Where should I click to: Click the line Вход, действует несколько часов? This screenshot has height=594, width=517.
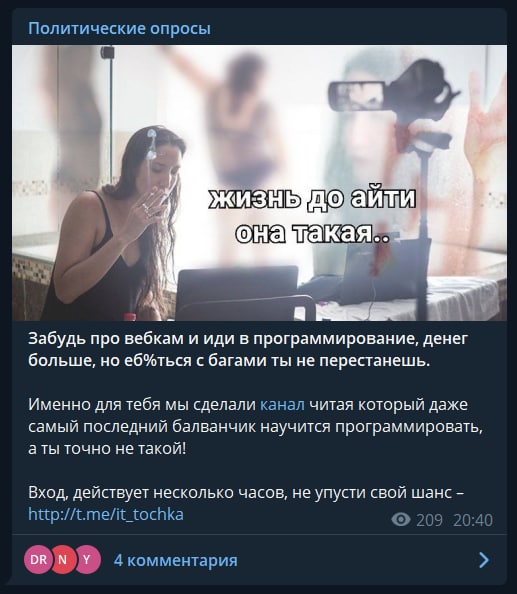pos(246,492)
